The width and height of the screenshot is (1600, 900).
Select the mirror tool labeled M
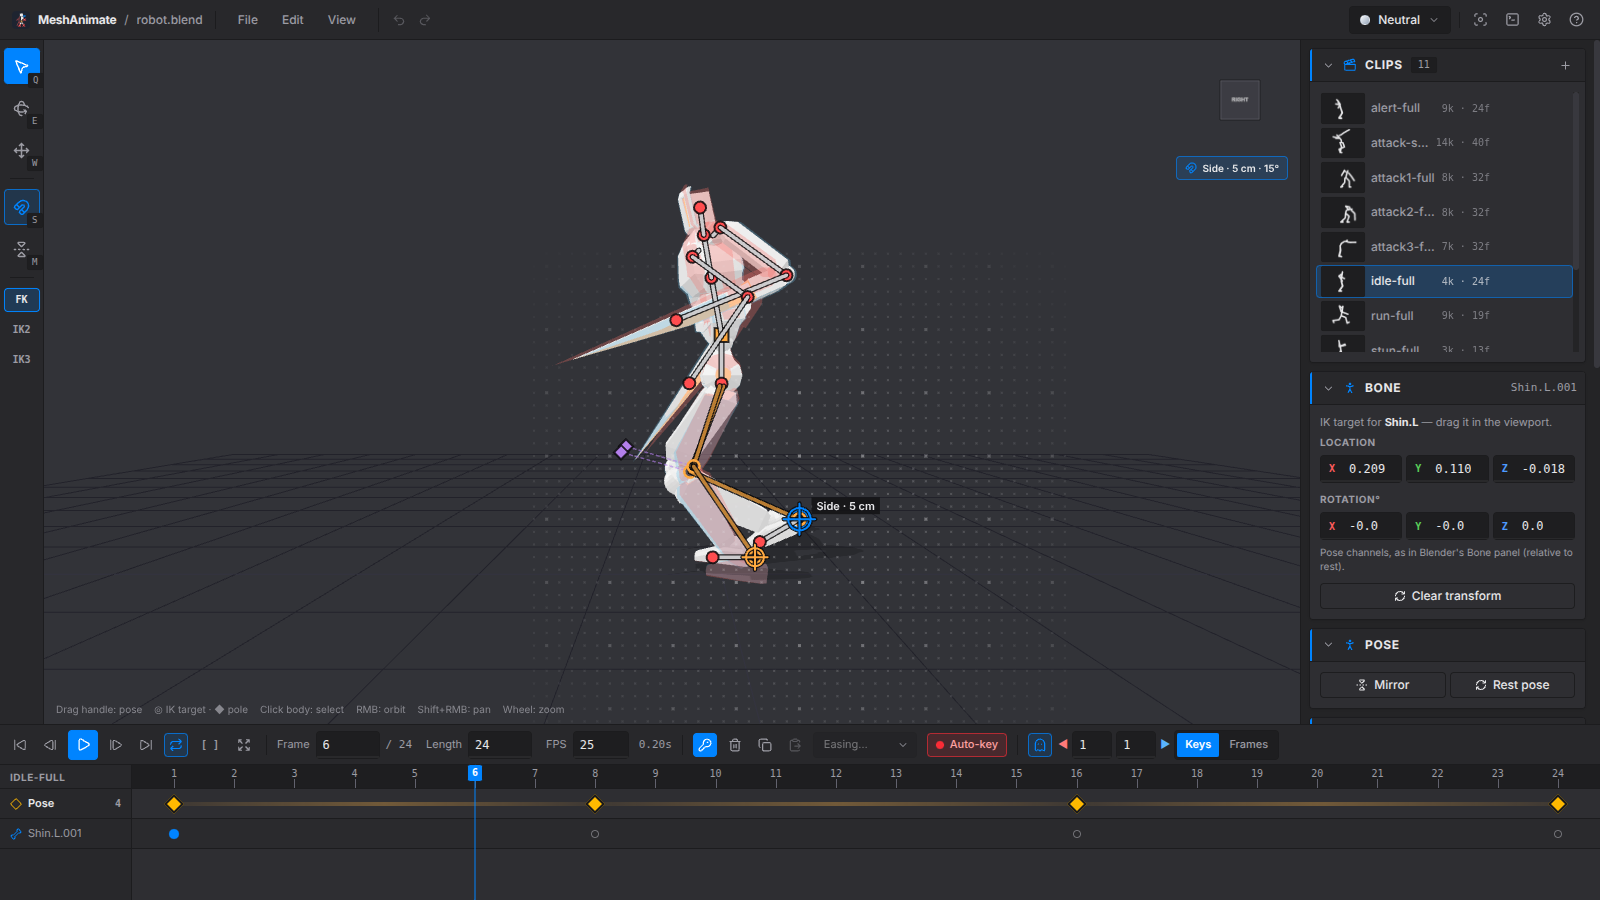[x=22, y=249]
